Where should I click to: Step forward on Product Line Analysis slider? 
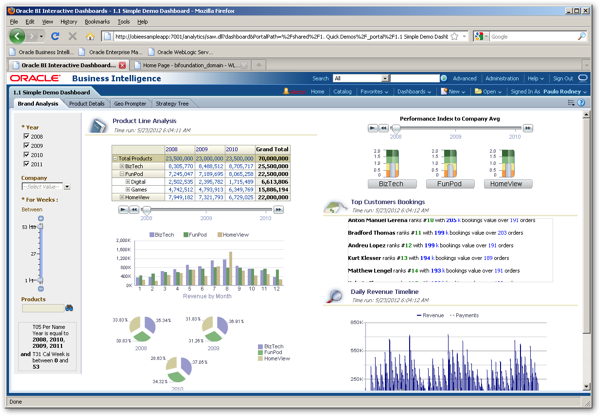click(x=279, y=210)
